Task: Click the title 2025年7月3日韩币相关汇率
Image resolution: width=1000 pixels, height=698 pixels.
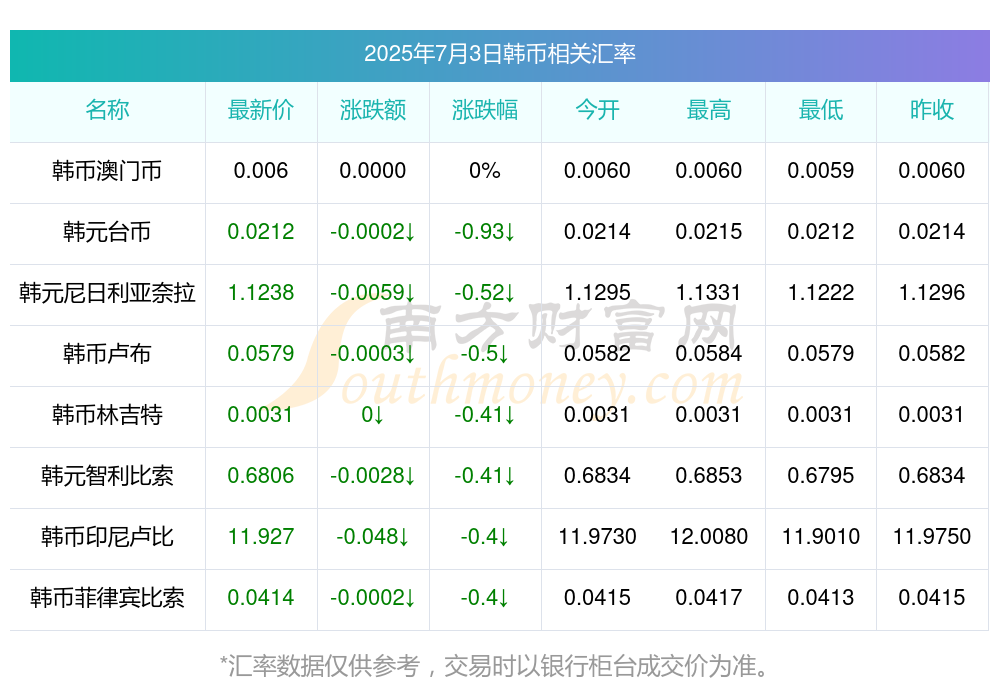Action: tap(499, 54)
